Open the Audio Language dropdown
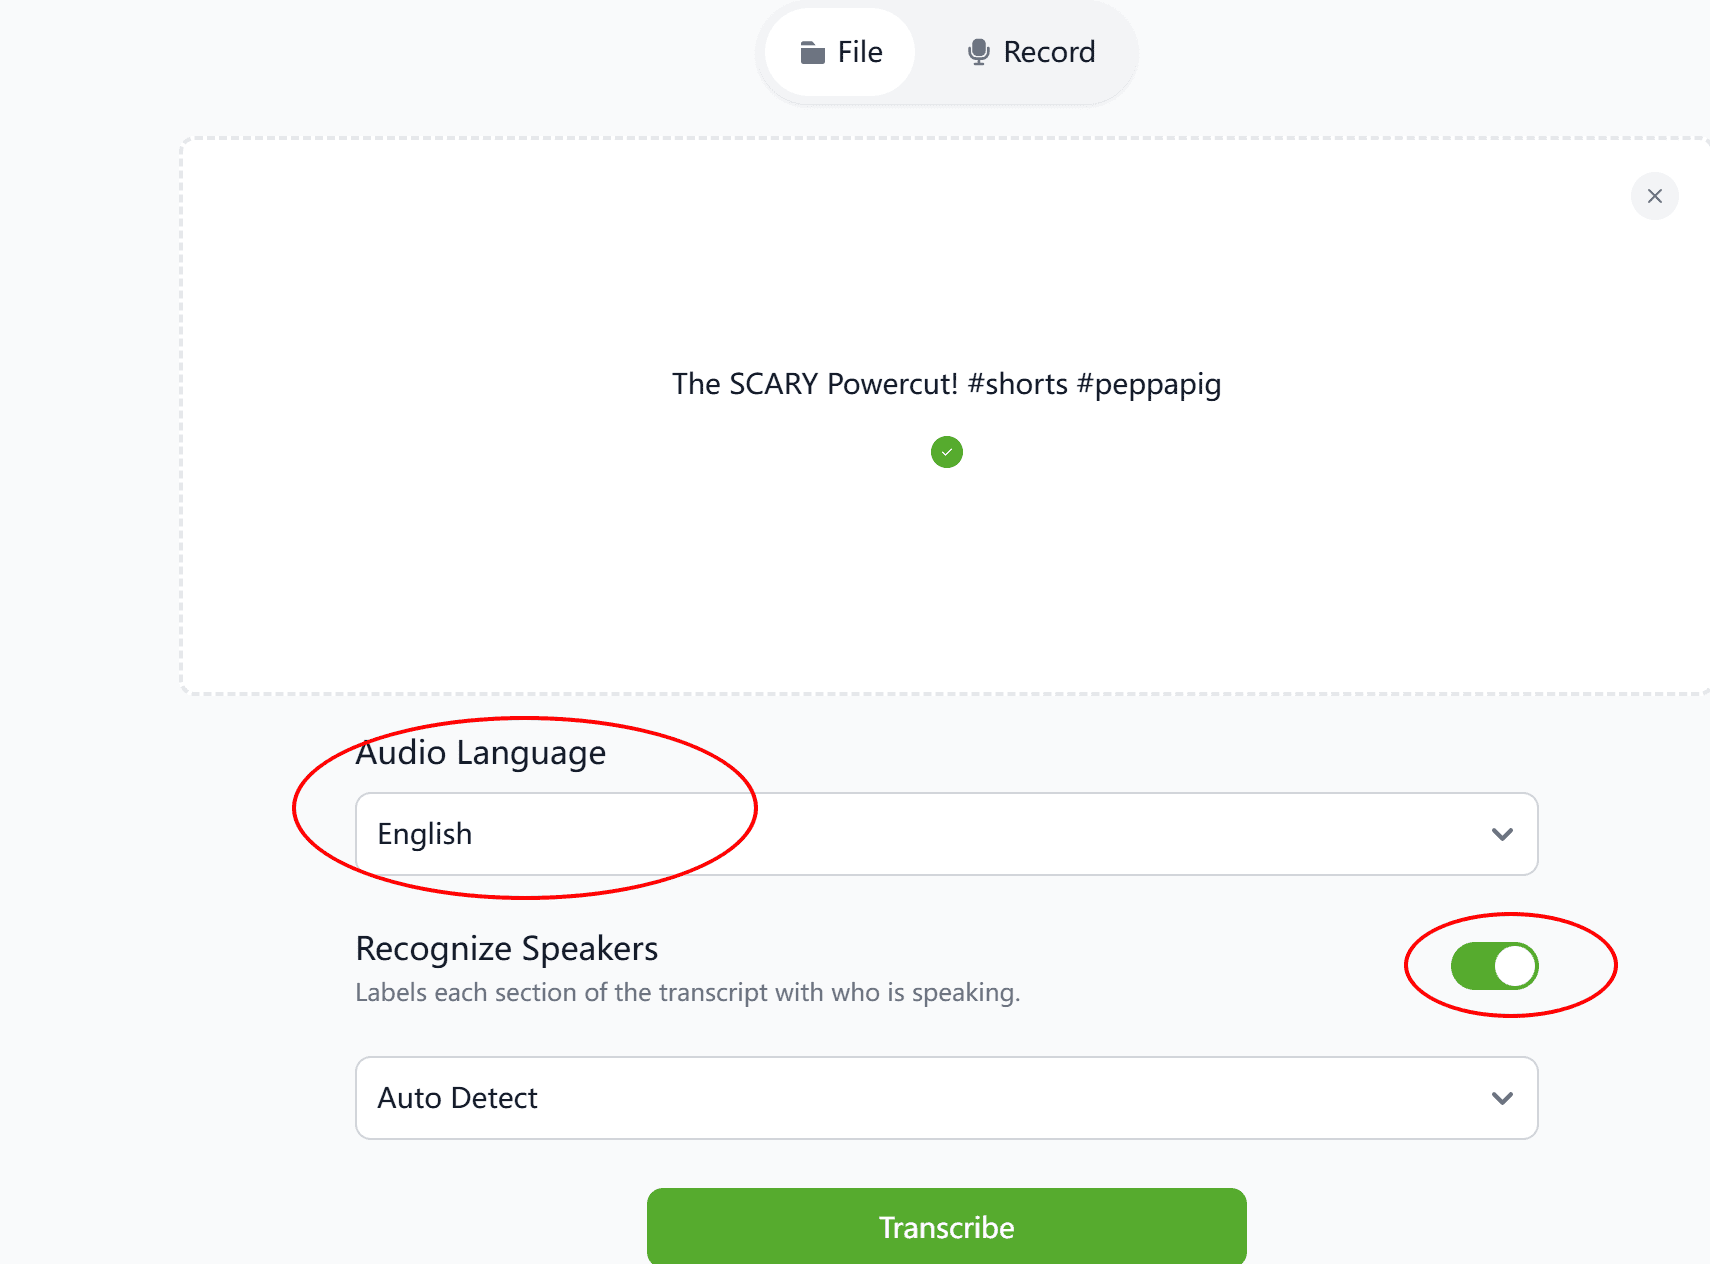Viewport: 1710px width, 1264px height. pyautogui.click(x=945, y=834)
